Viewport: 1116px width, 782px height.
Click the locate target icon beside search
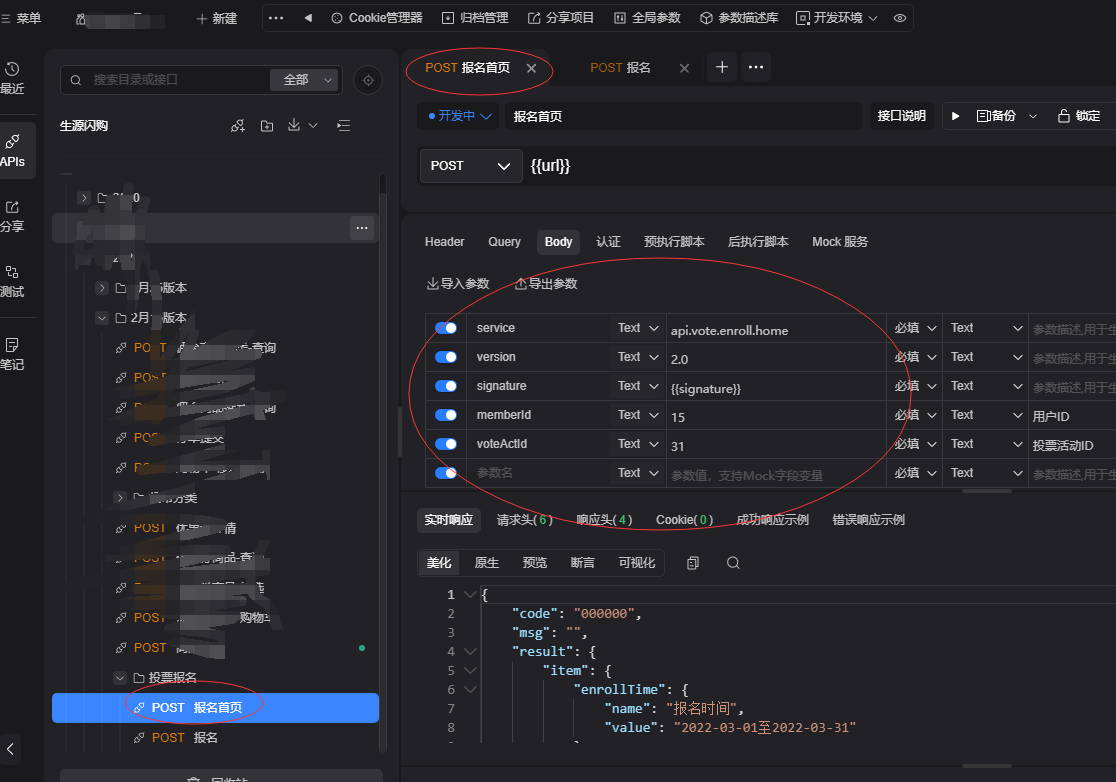368,80
